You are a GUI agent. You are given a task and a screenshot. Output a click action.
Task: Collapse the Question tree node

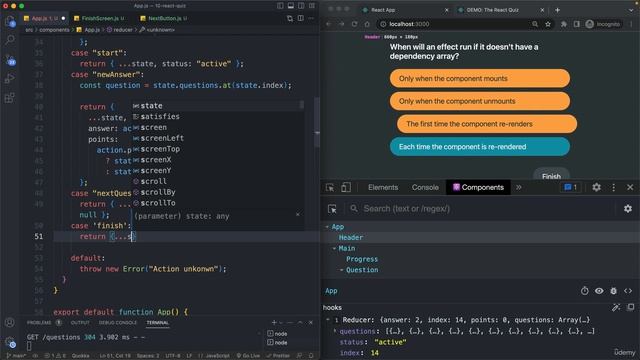point(342,270)
